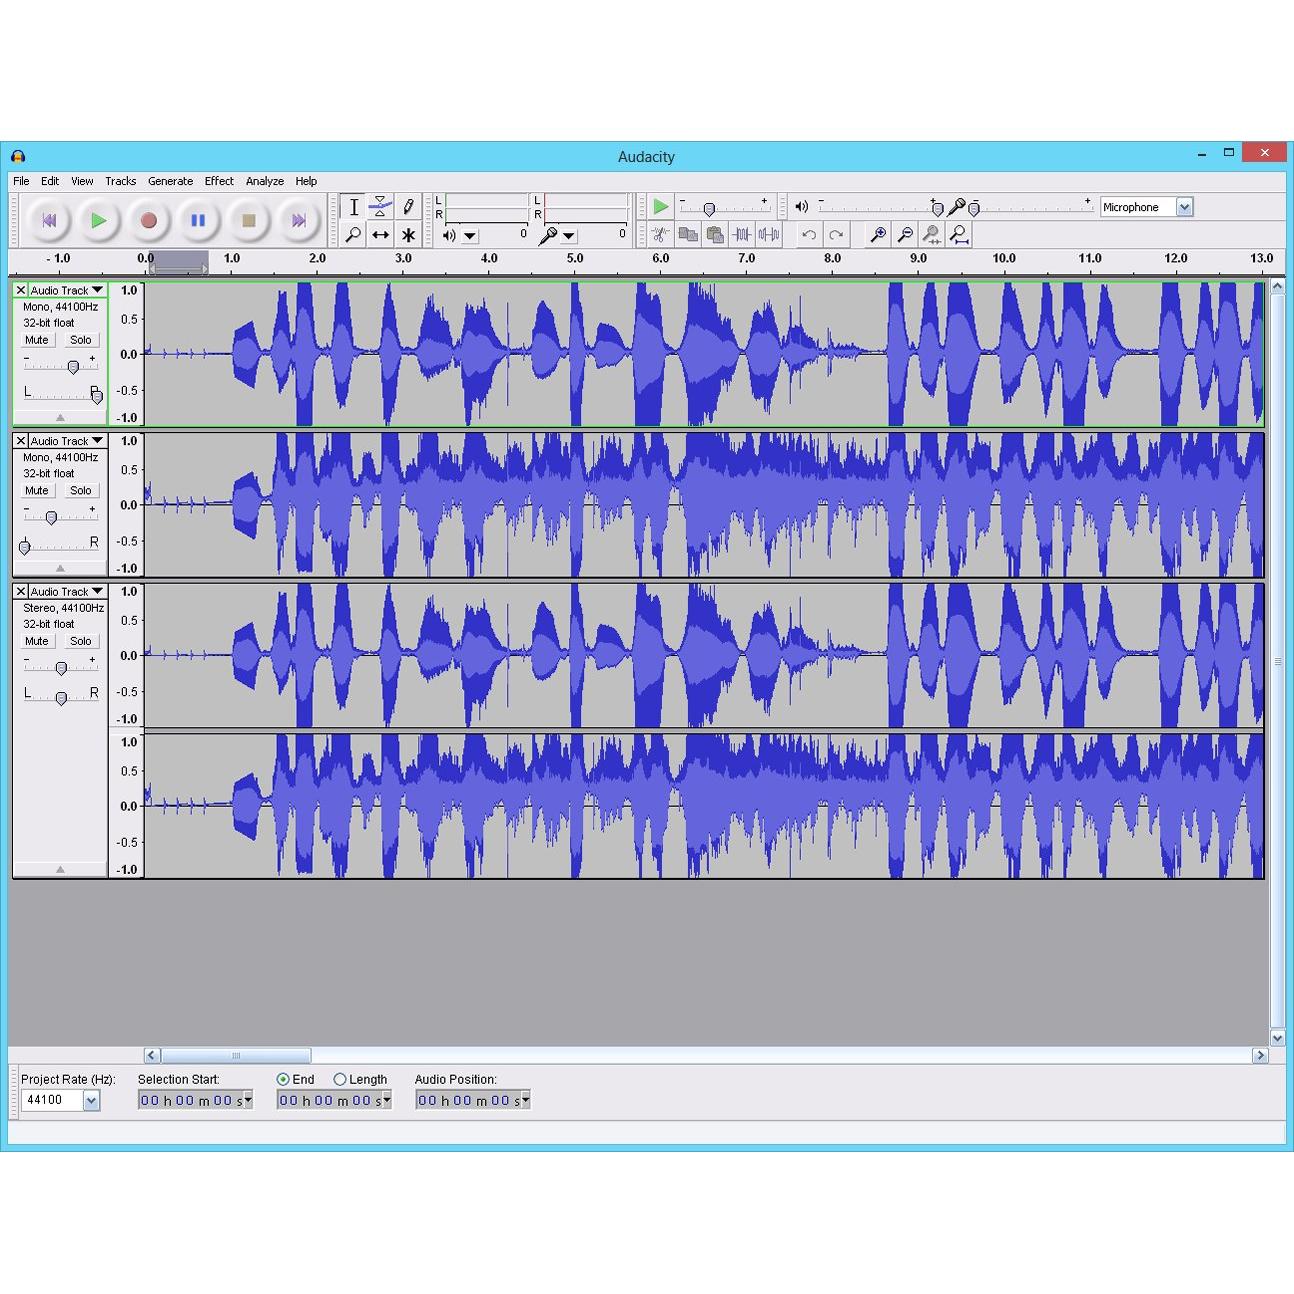
Task: Choose the Zoom magnifier tool
Action: tap(353, 235)
